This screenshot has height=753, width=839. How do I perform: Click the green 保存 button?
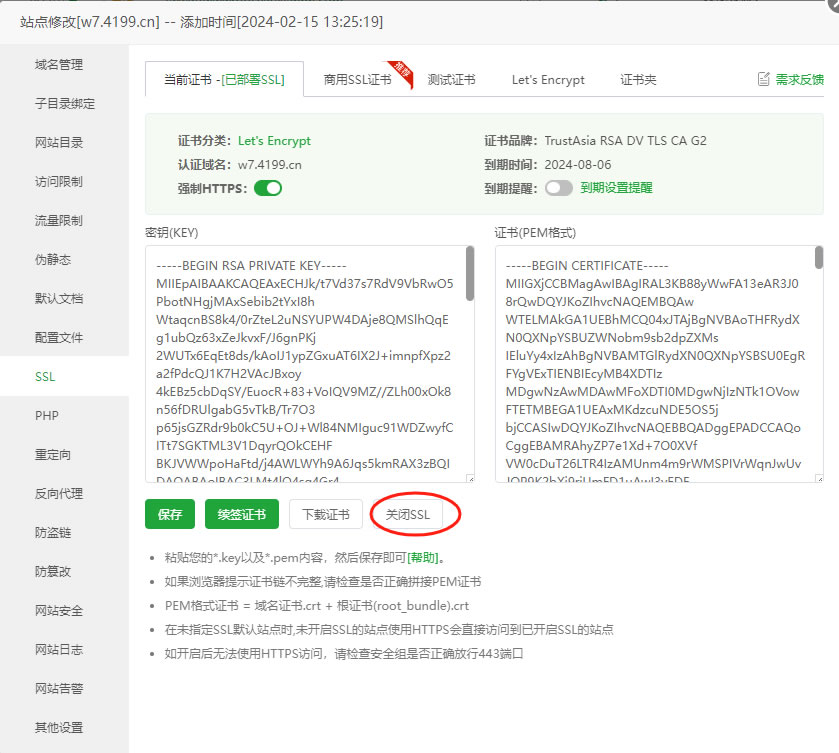(x=170, y=515)
